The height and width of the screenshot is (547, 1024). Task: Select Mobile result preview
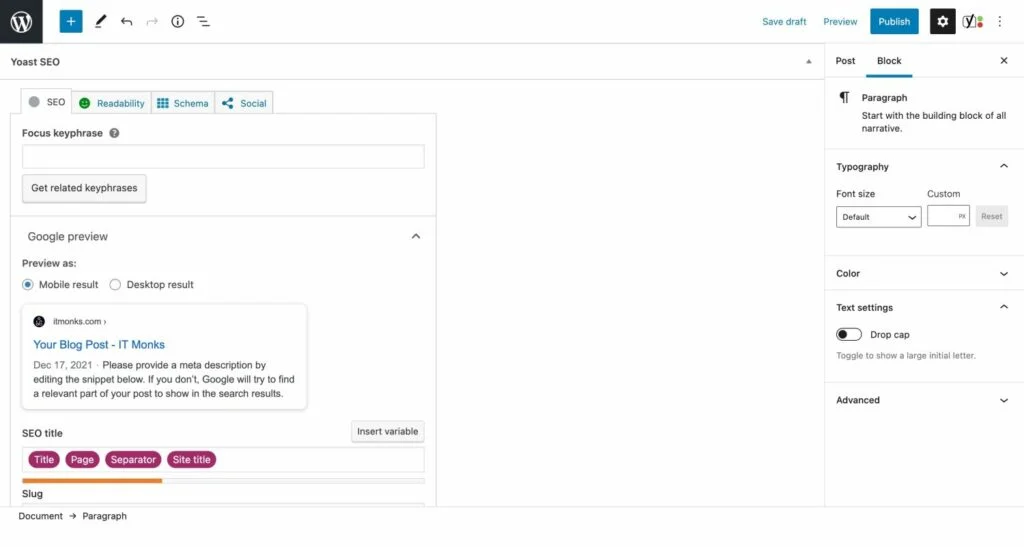click(x=27, y=285)
